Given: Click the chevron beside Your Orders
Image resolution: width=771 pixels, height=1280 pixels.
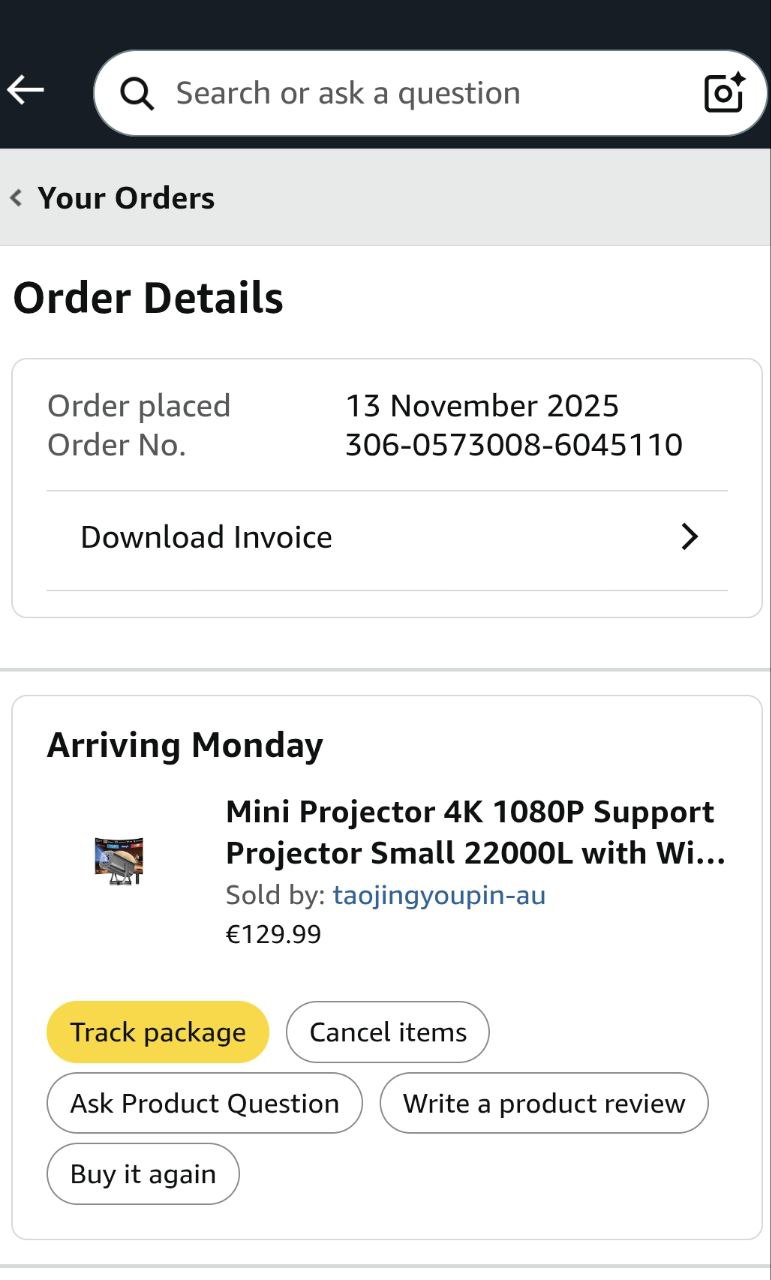Looking at the screenshot, I should point(16,198).
